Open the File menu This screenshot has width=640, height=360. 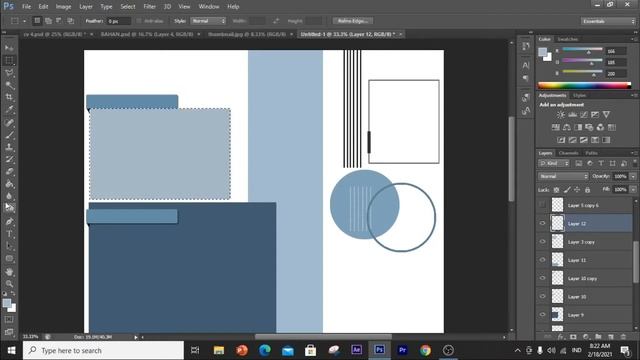27,7
